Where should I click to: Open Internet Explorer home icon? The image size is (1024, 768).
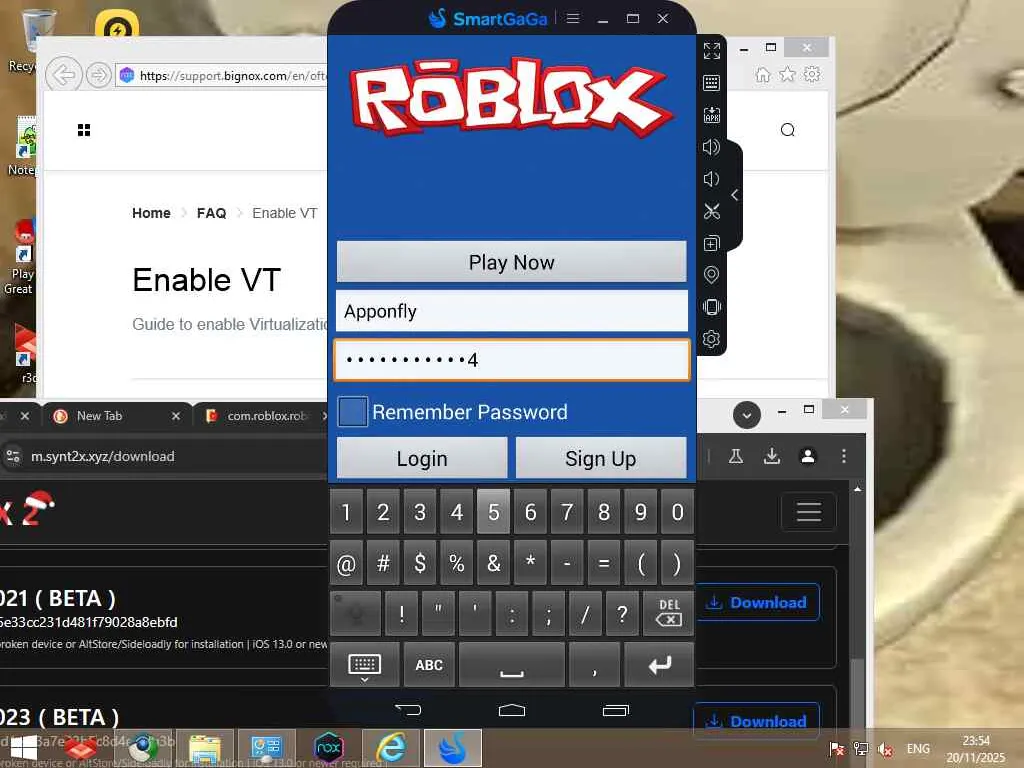(x=763, y=74)
